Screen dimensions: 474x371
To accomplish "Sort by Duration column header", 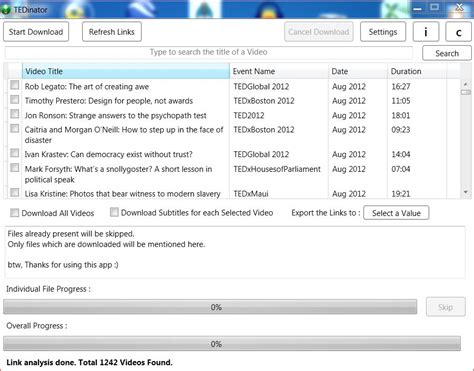I will pos(417,71).
